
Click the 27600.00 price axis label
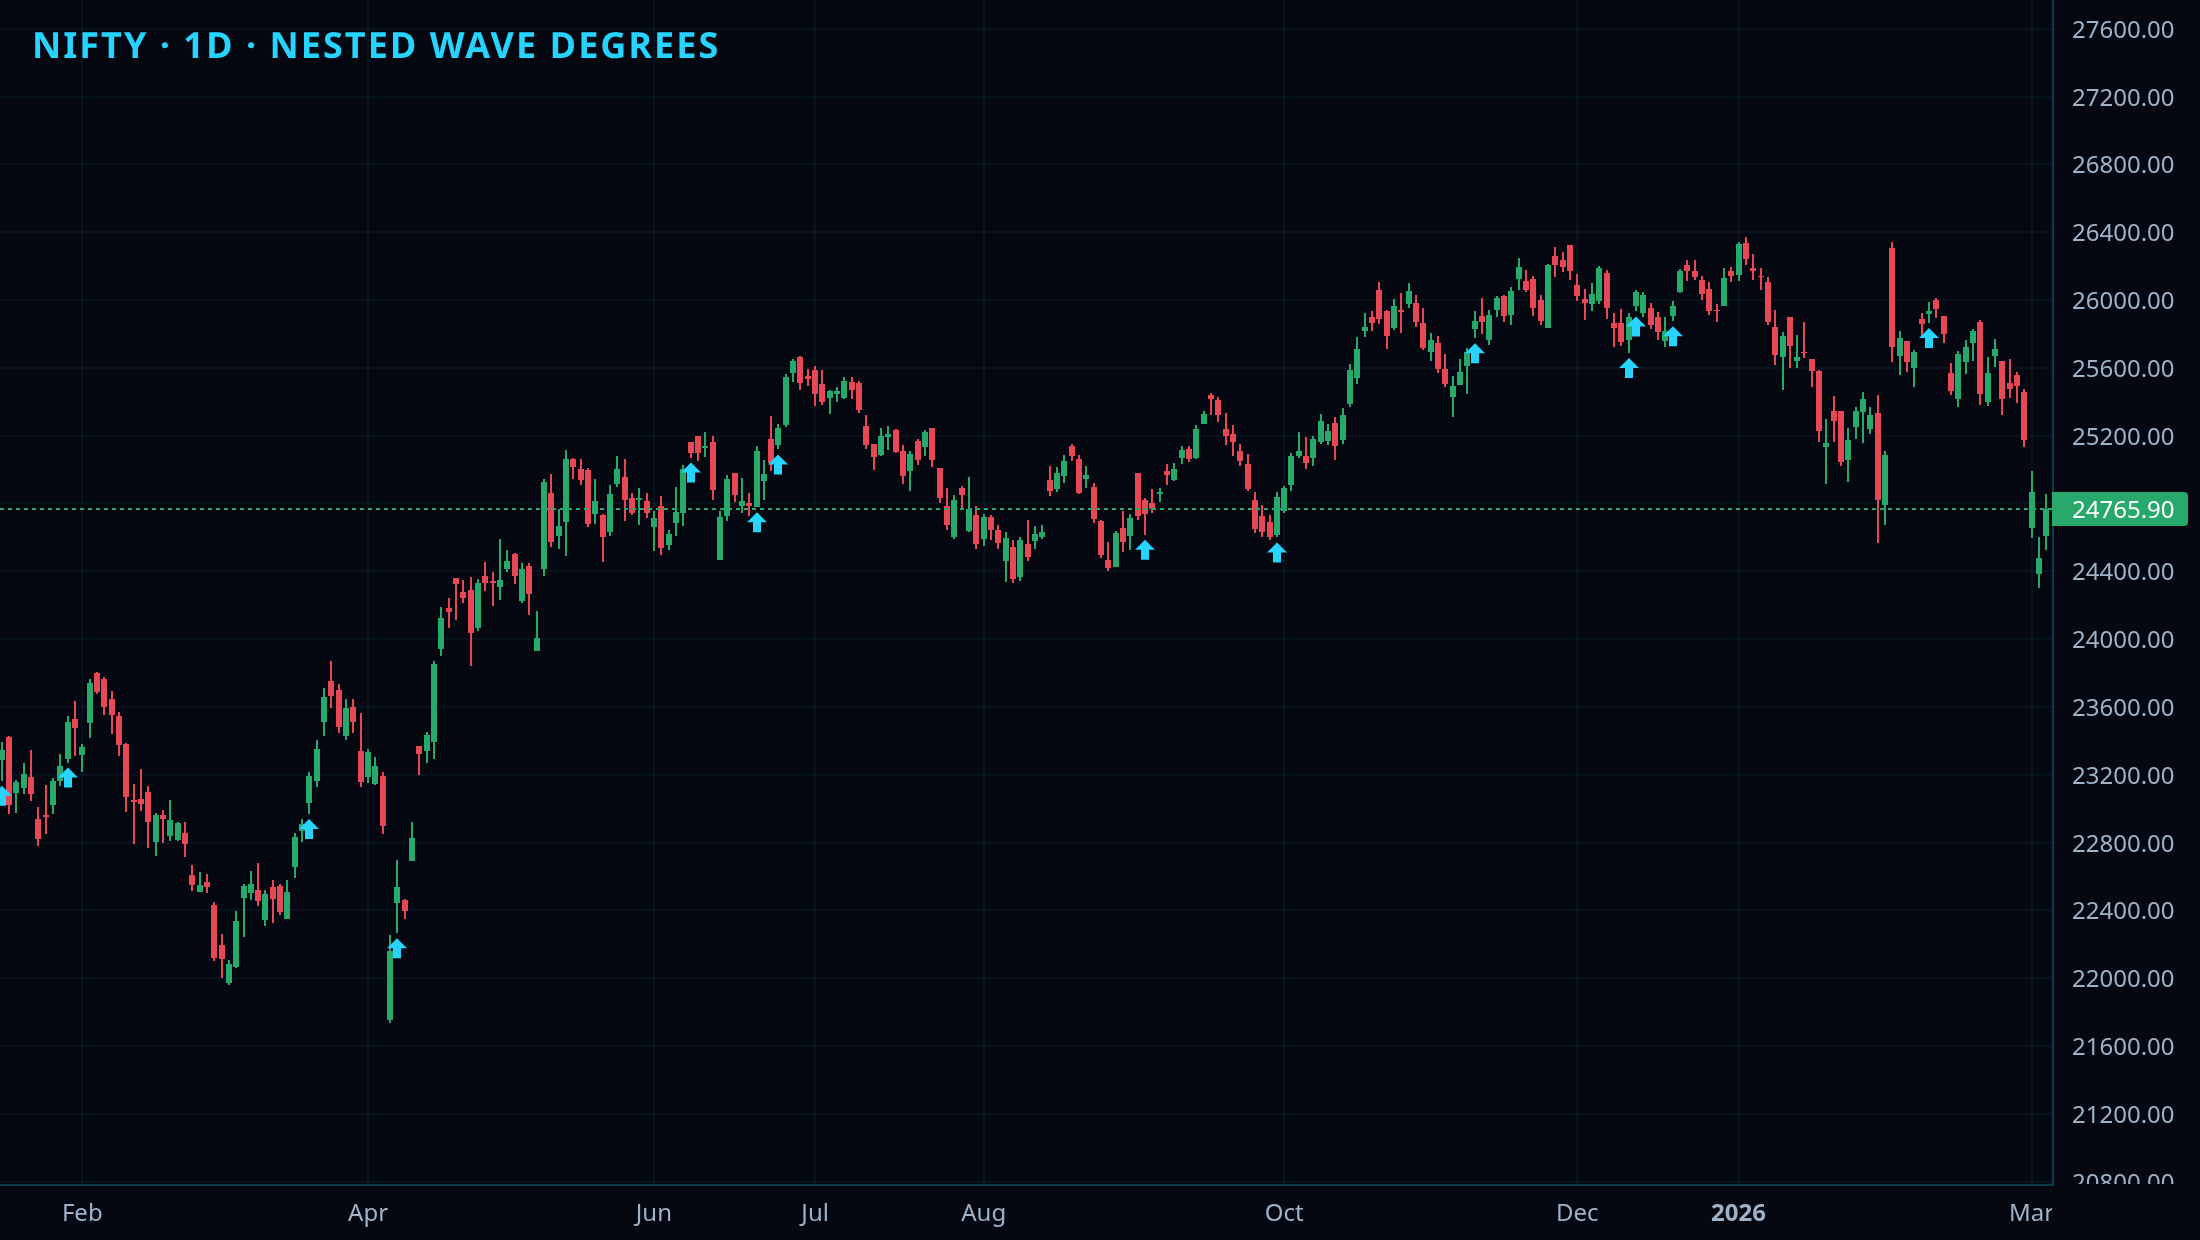(x=2122, y=30)
